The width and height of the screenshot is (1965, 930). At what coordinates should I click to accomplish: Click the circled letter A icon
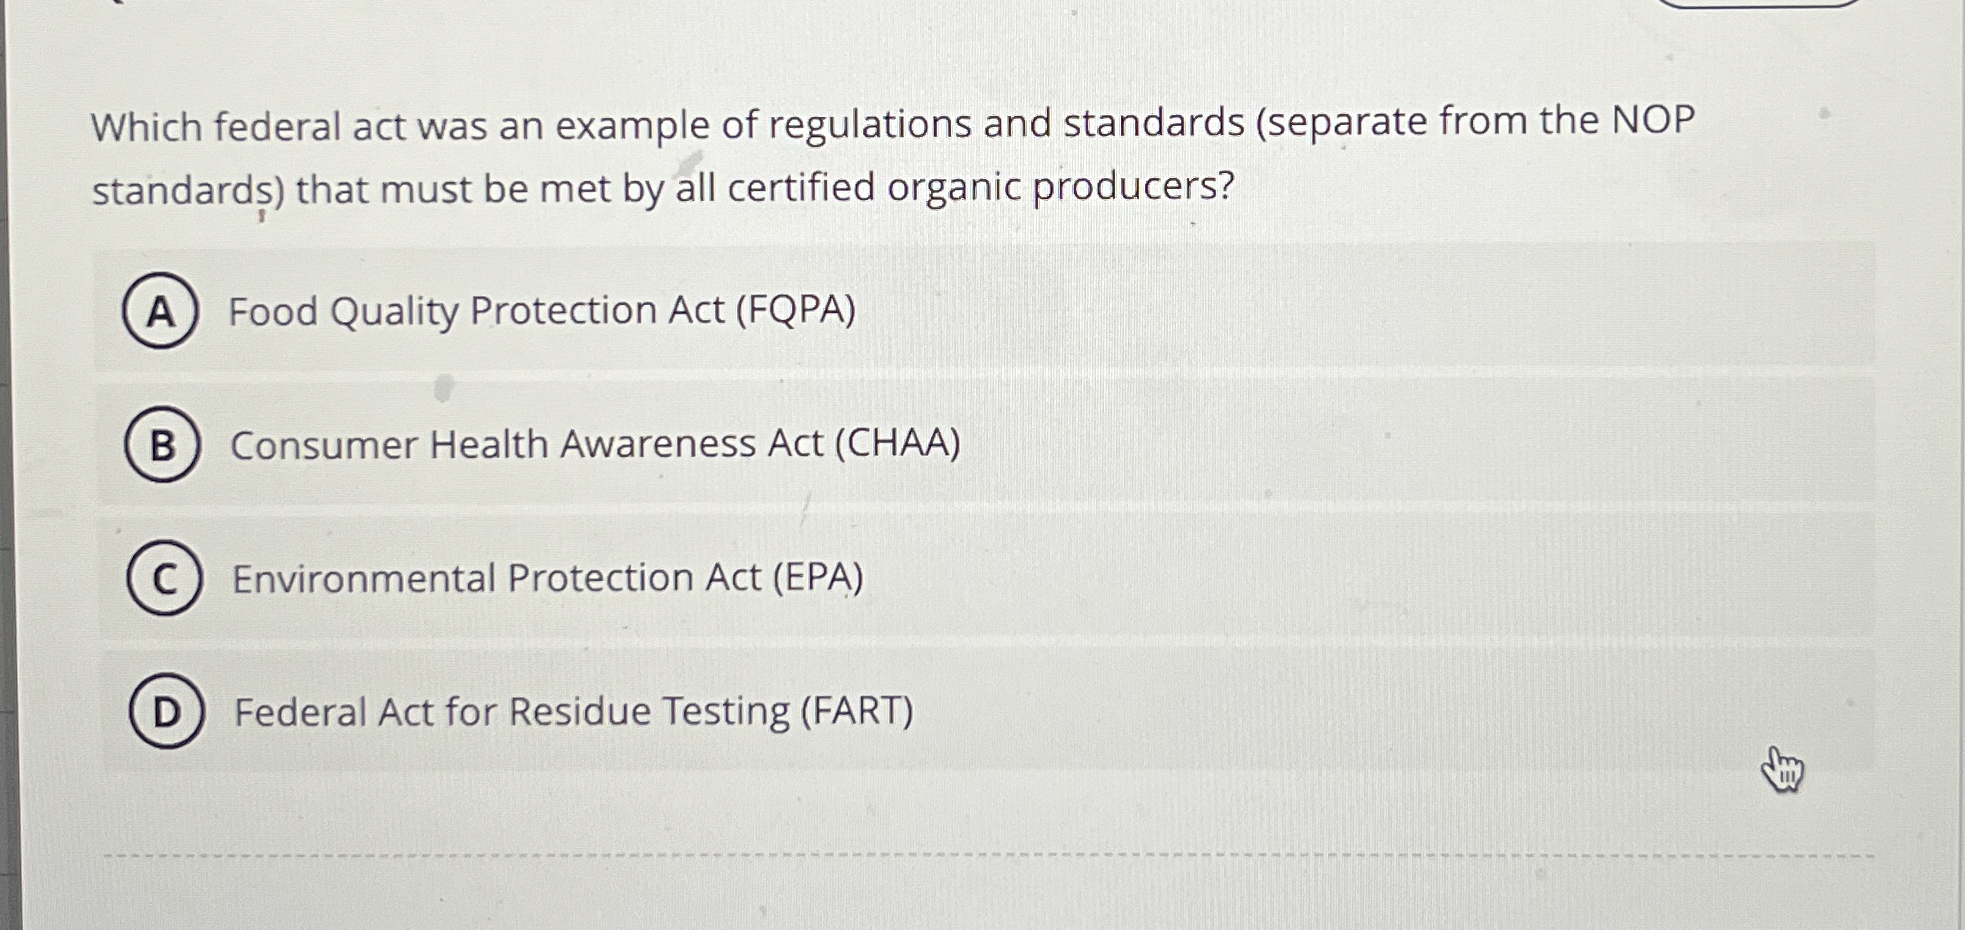(x=163, y=312)
